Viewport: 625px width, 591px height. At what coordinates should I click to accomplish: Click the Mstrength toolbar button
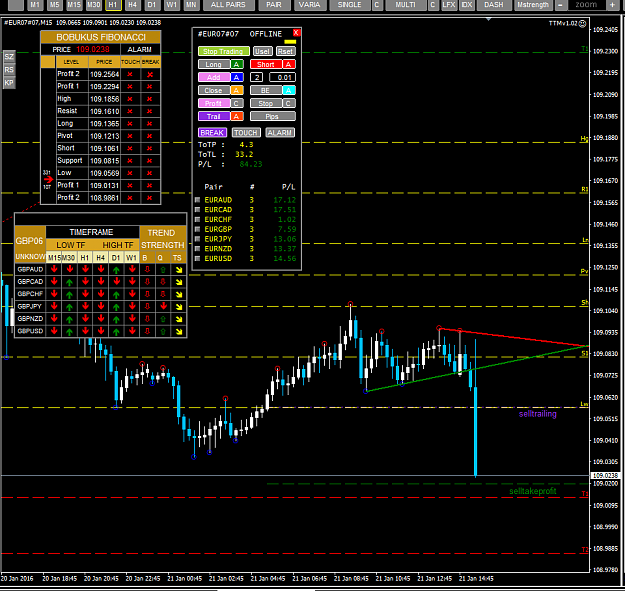[x=533, y=5]
